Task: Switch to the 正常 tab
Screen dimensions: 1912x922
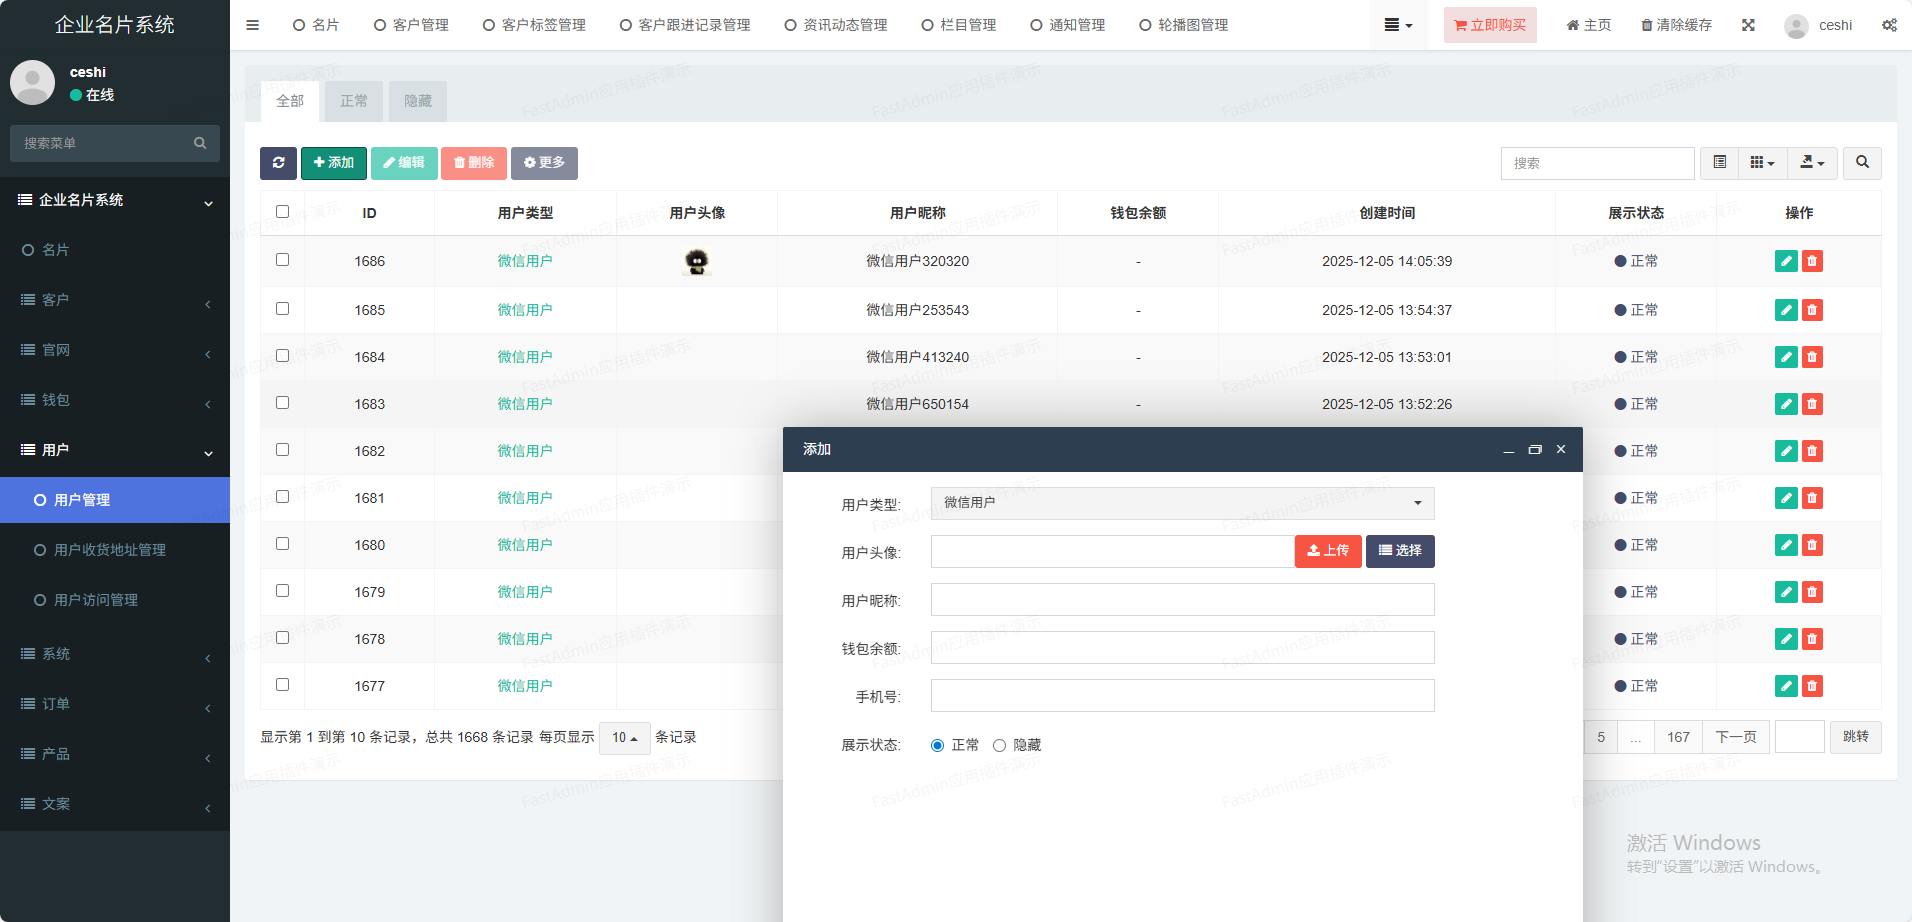Action: tap(354, 101)
